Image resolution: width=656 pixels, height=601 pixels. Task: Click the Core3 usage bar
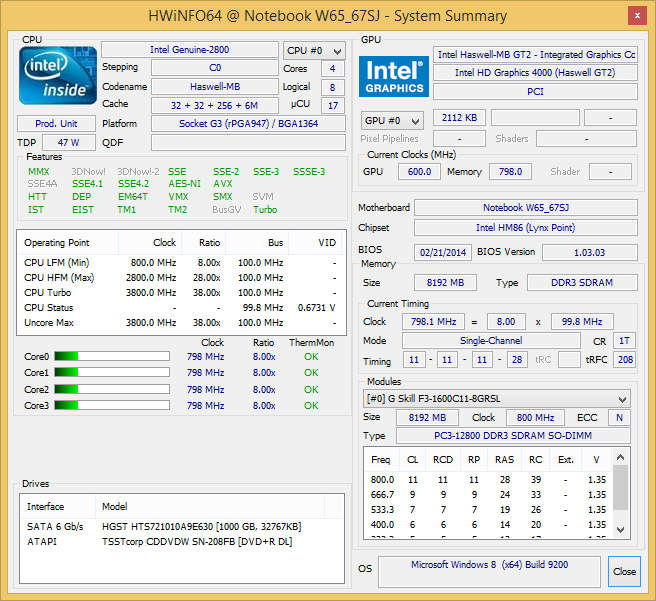(x=112, y=405)
